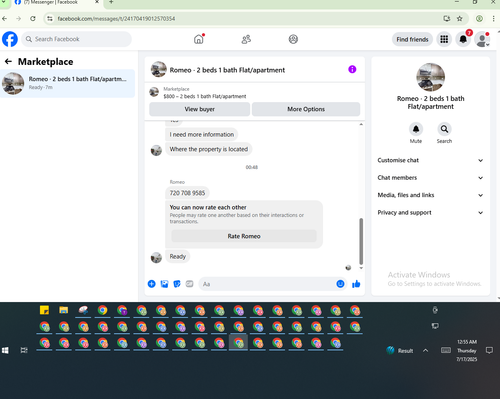Open Windows action center notifications
This screenshot has width=500, height=399.
tap(489, 350)
